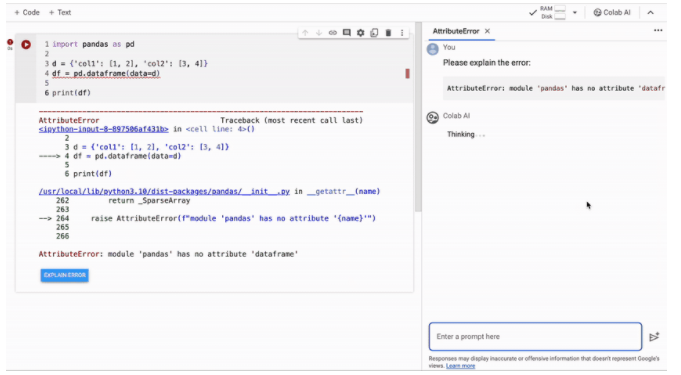
Task: Open the ipython-input-8 traceback link
Action: (x=103, y=129)
